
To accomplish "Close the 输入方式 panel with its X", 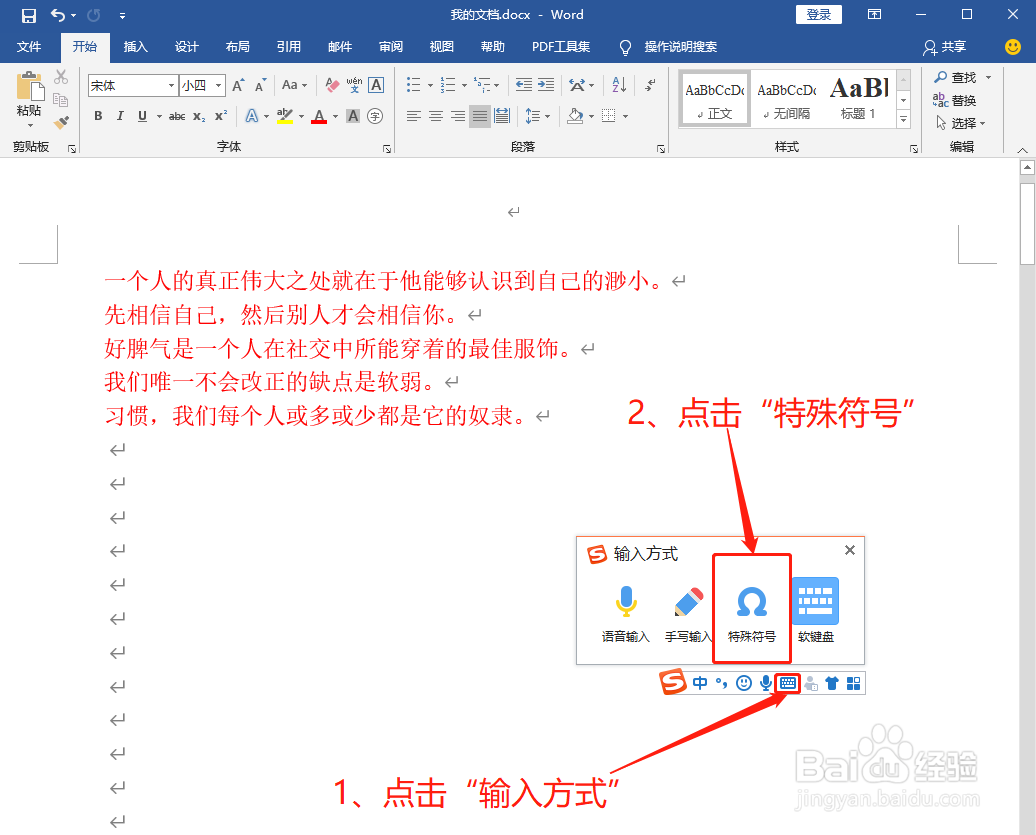I will pyautogui.click(x=849, y=550).
